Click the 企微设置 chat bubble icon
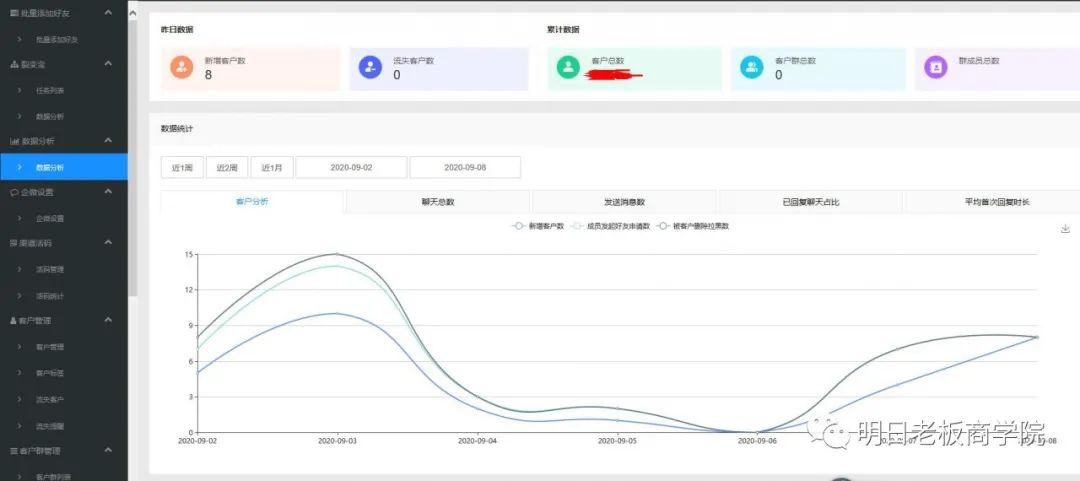 point(14,192)
